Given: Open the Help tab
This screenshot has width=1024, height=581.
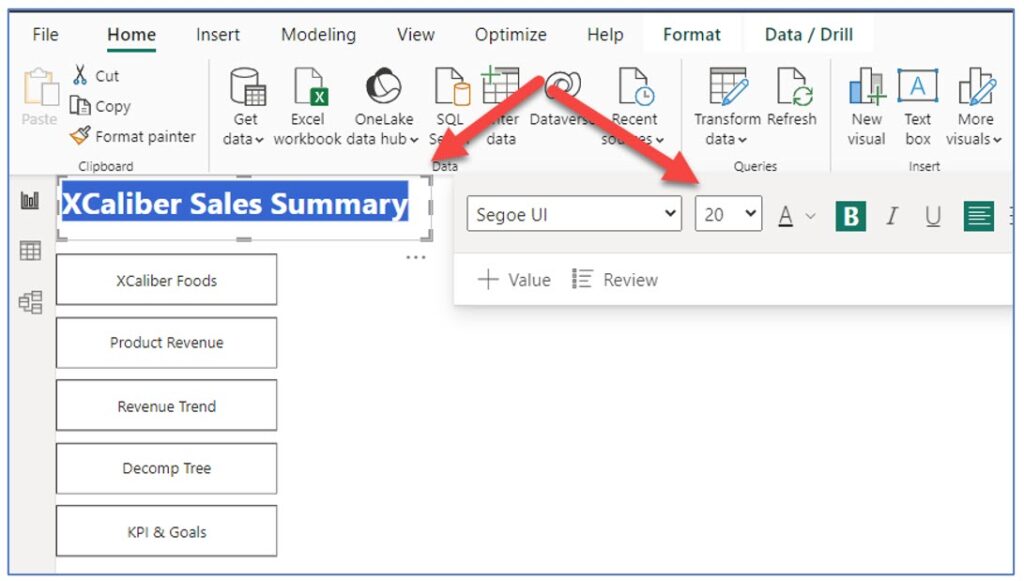Looking at the screenshot, I should (605, 35).
